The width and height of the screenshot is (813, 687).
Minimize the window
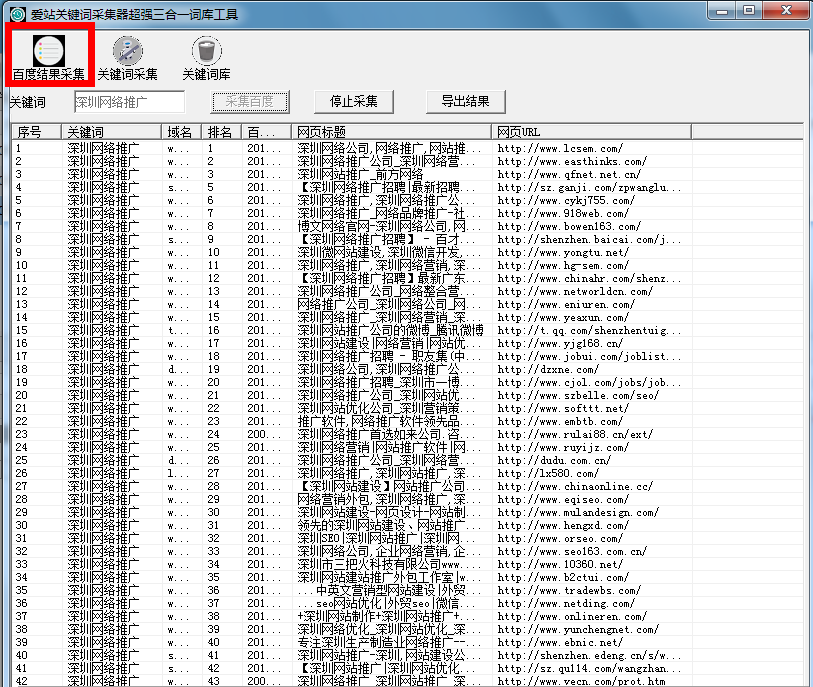coord(722,10)
